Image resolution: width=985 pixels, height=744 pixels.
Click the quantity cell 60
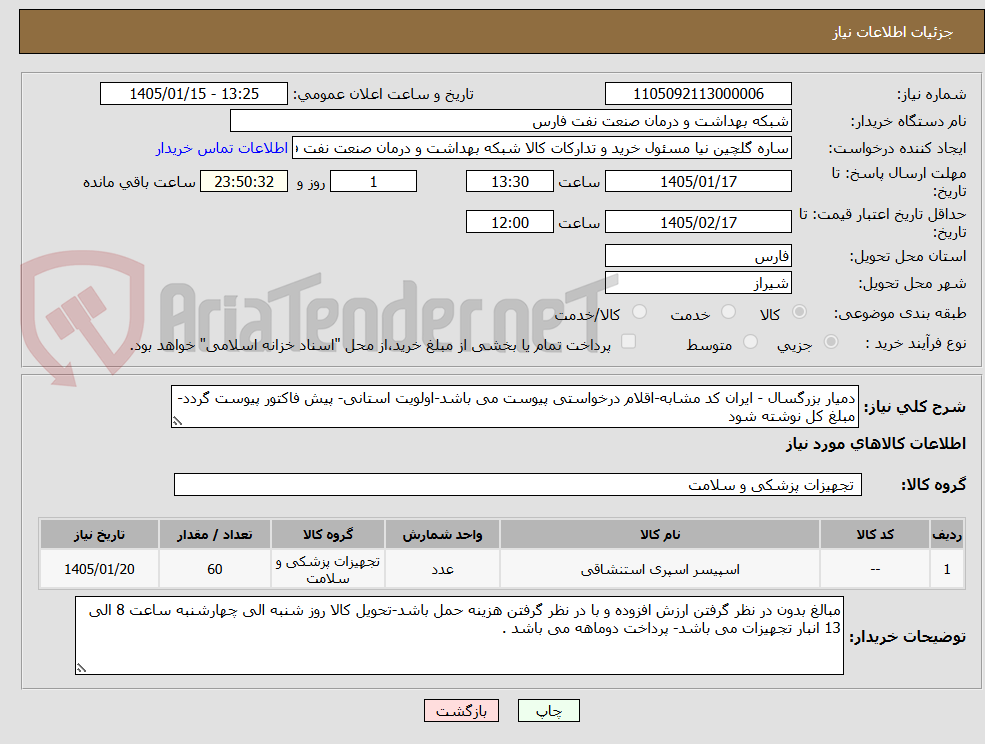[x=215, y=569]
